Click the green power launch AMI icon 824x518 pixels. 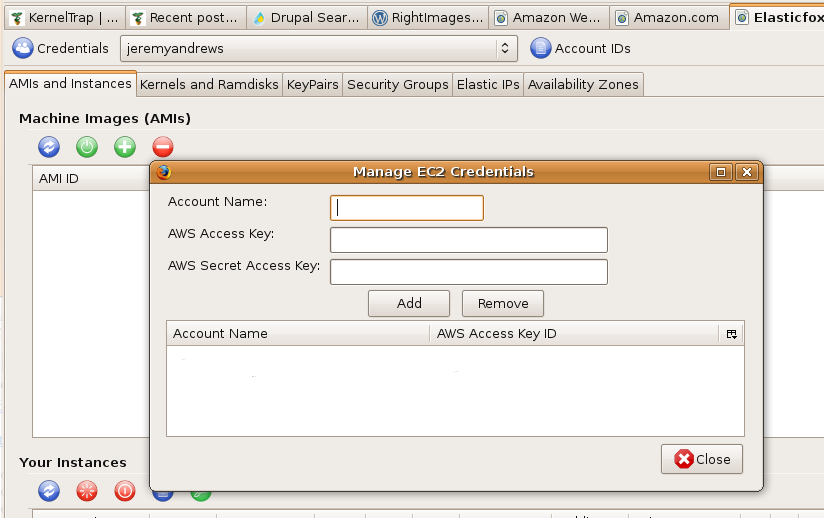tap(87, 147)
